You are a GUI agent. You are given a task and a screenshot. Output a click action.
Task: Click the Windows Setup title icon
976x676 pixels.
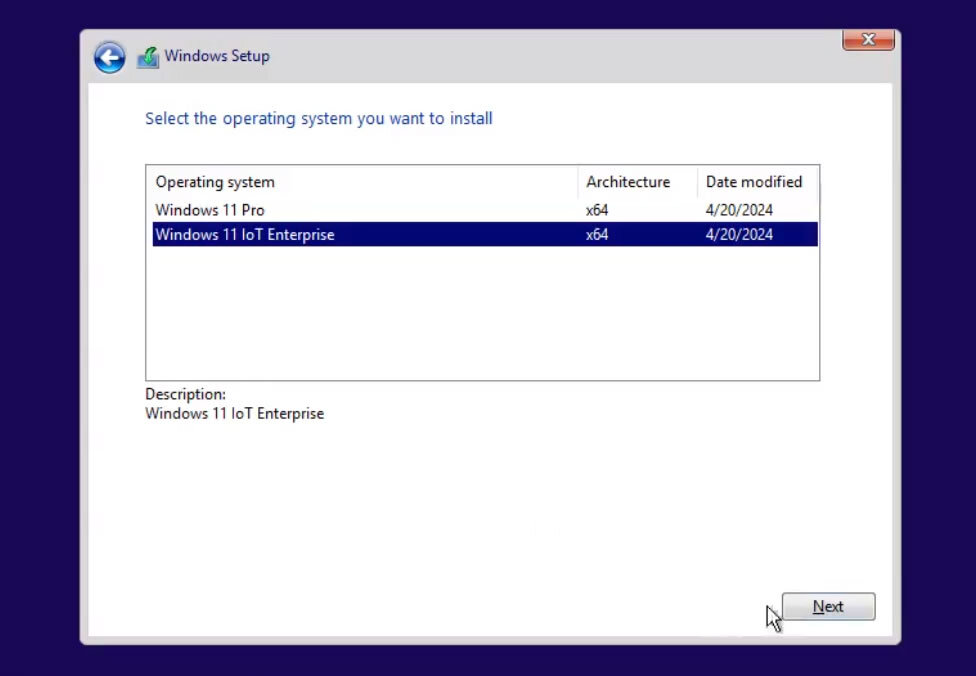[148, 57]
